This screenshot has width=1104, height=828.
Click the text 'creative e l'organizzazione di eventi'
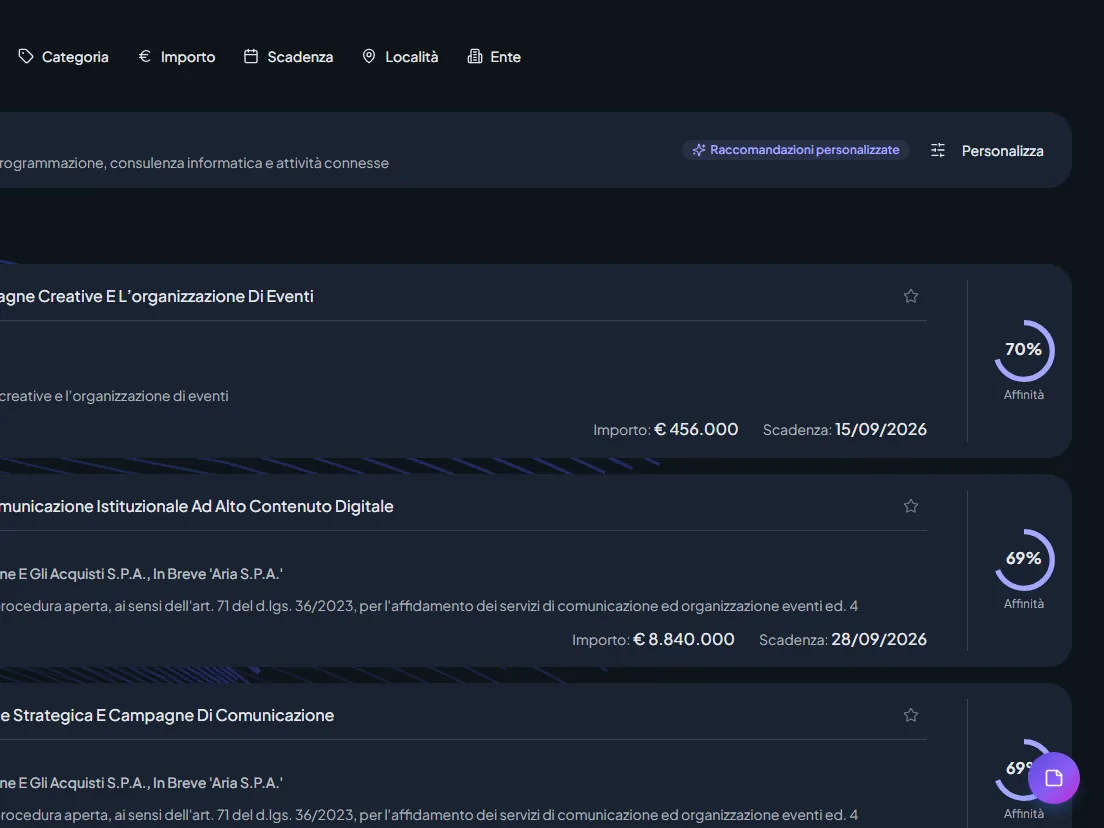[114, 396]
